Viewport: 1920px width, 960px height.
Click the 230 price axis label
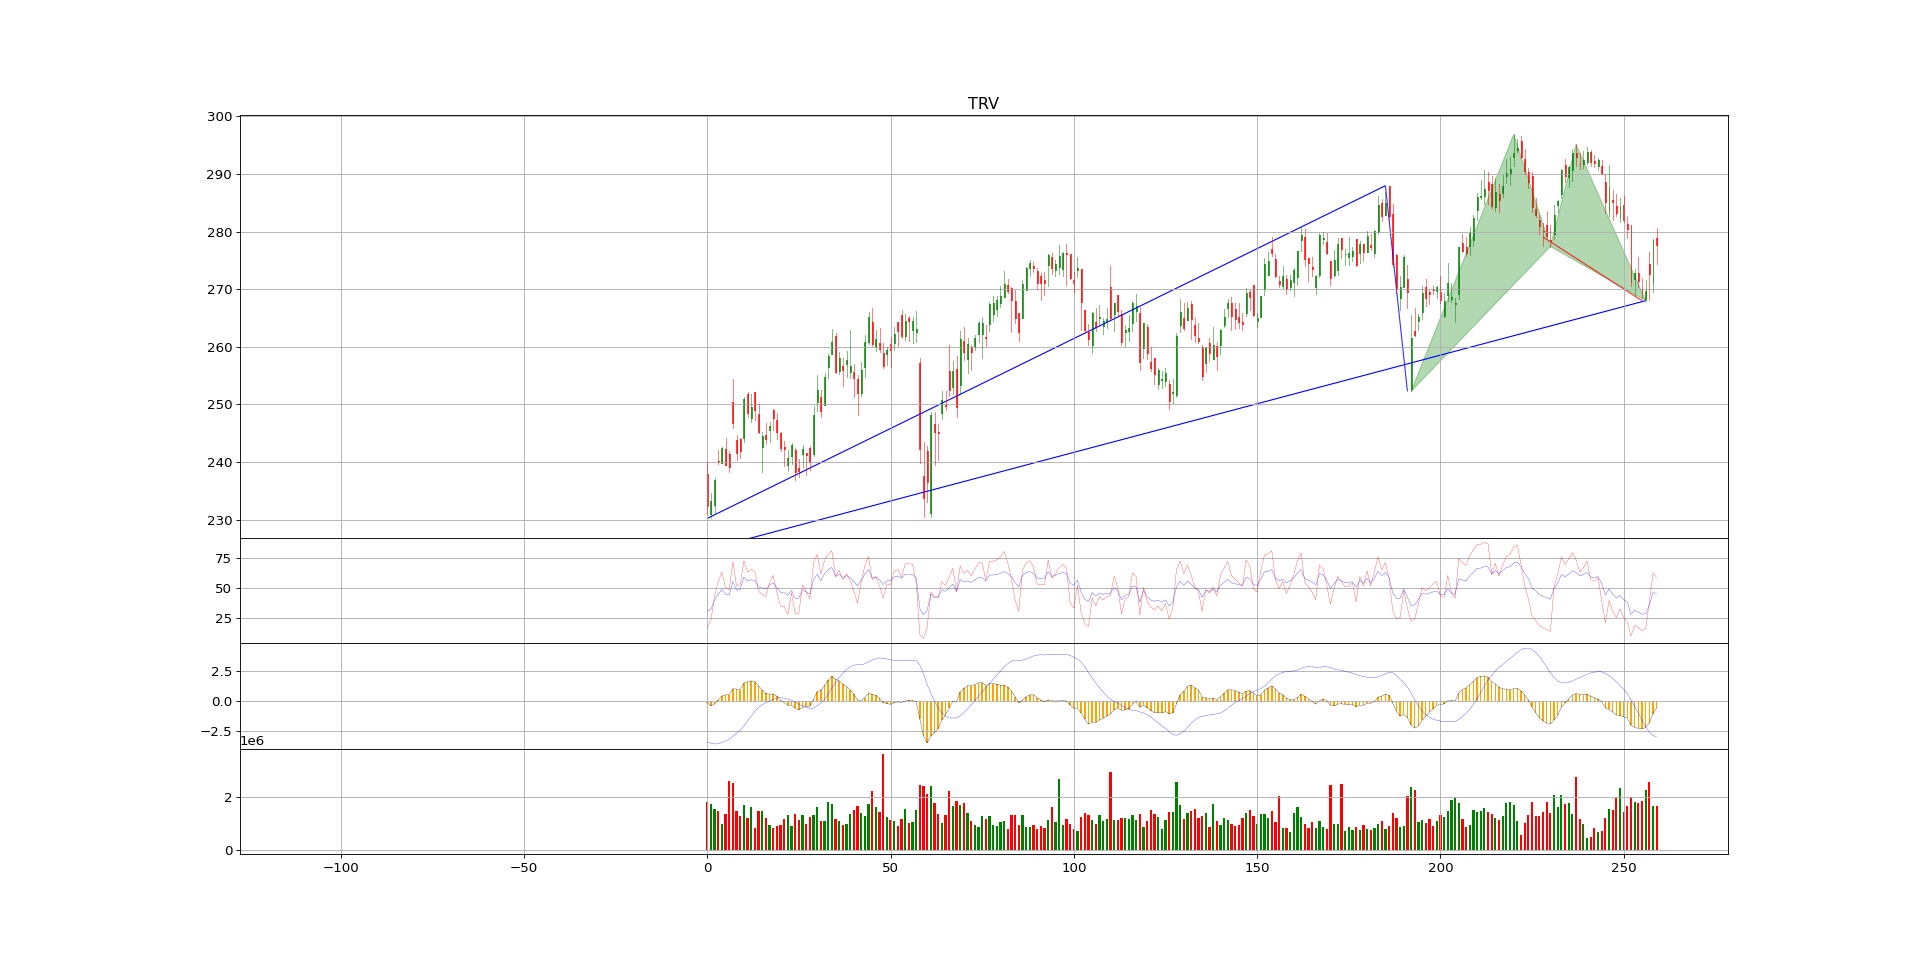click(x=220, y=521)
